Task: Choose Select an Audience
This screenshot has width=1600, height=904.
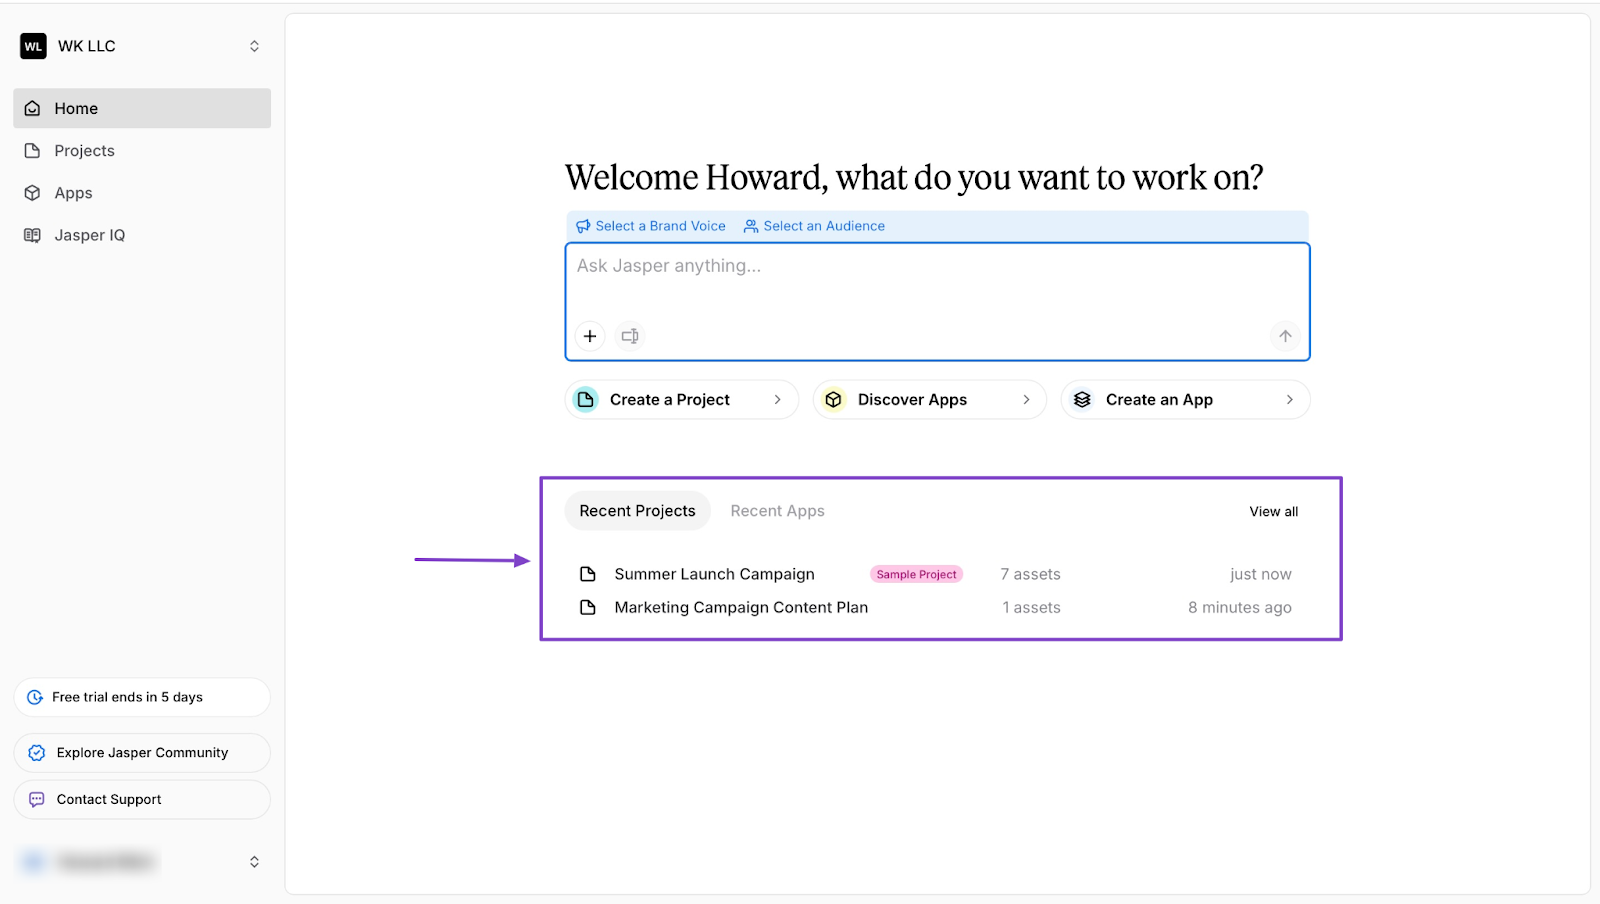Action: 815,226
